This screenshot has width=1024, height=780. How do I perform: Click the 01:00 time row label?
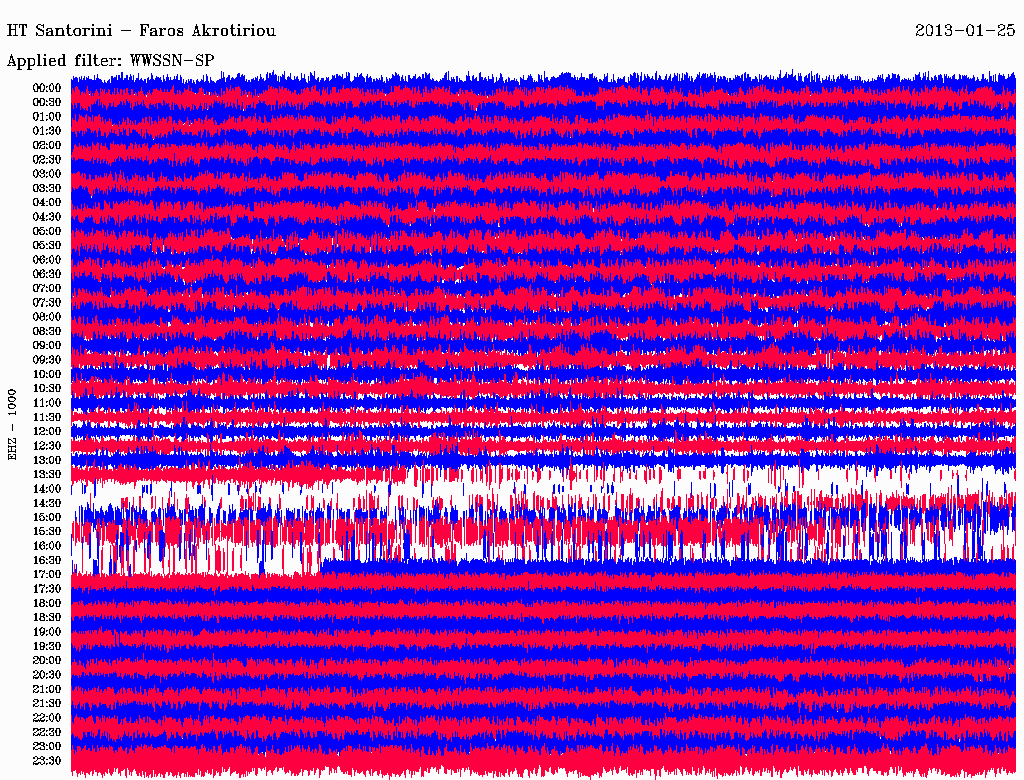(47, 117)
